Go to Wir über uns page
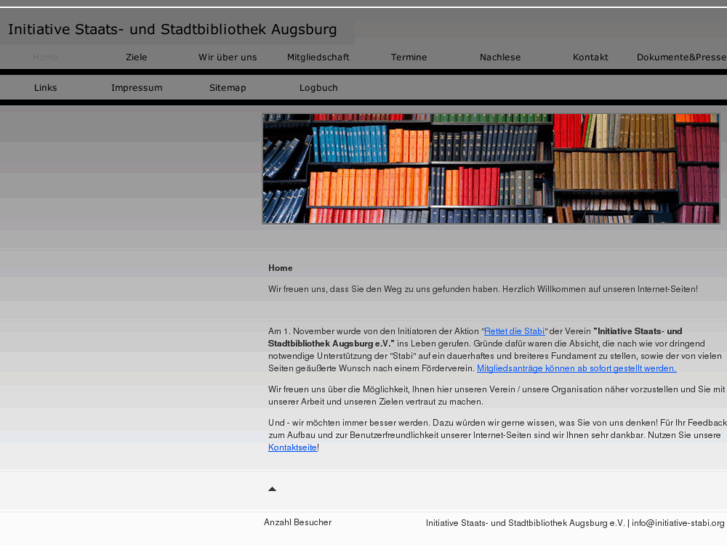This screenshot has height=545, width=727. pos(227,57)
